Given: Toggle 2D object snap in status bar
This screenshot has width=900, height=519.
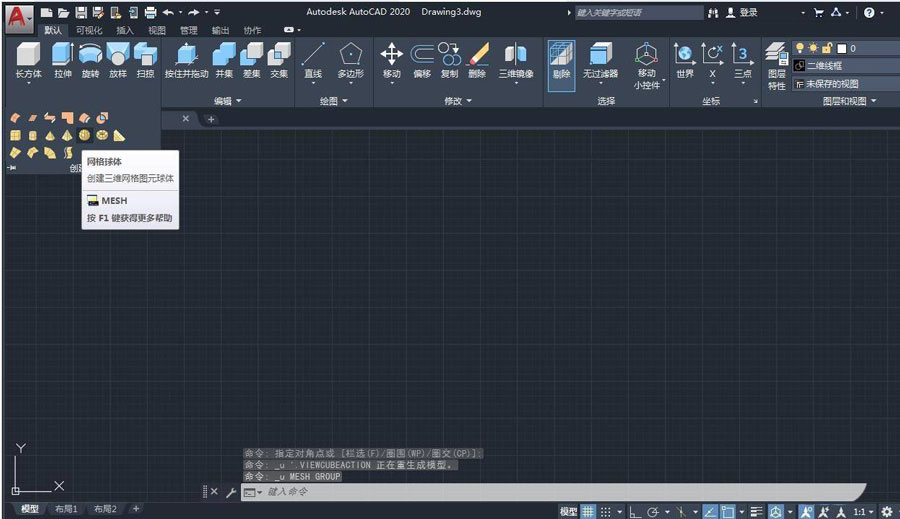Looking at the screenshot, I should pos(728,512).
